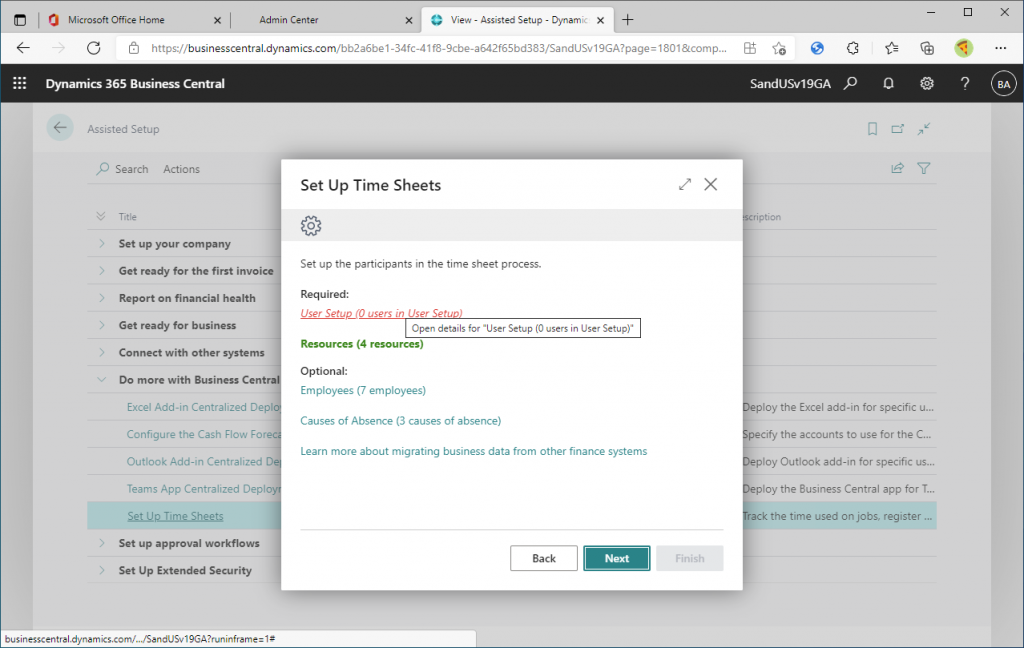Open the Causes of Absence link
The width and height of the screenshot is (1024, 648).
click(400, 421)
